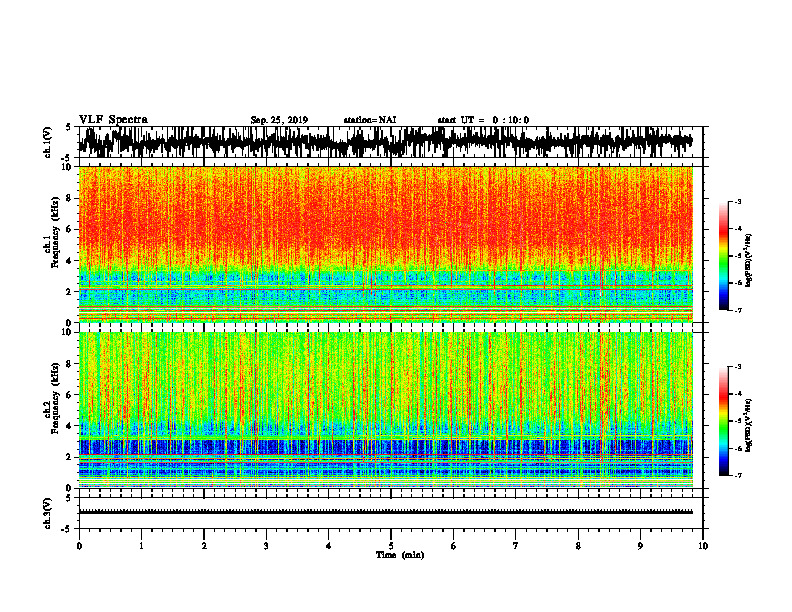Click the 'start UT = 0 : 10: 0' text

483,120
